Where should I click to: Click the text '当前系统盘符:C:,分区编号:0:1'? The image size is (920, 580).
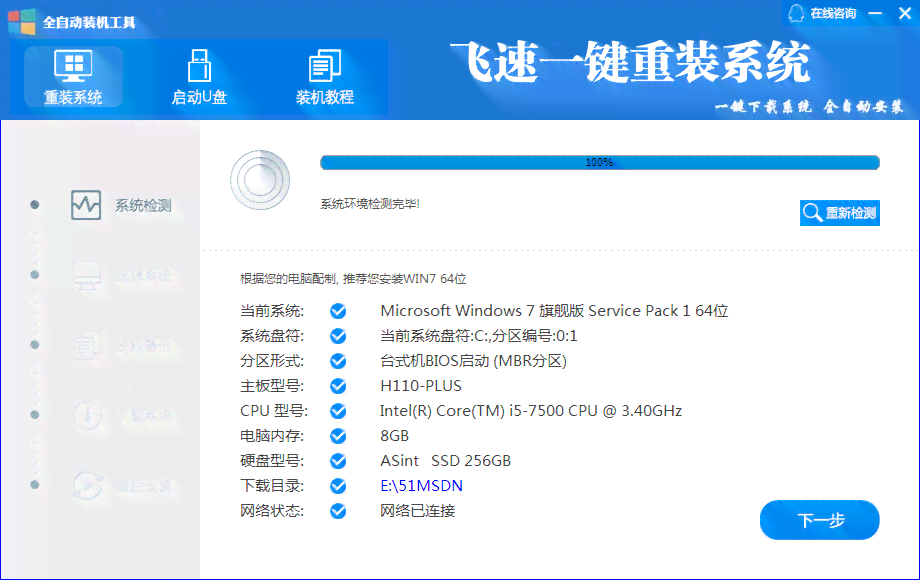pos(479,336)
